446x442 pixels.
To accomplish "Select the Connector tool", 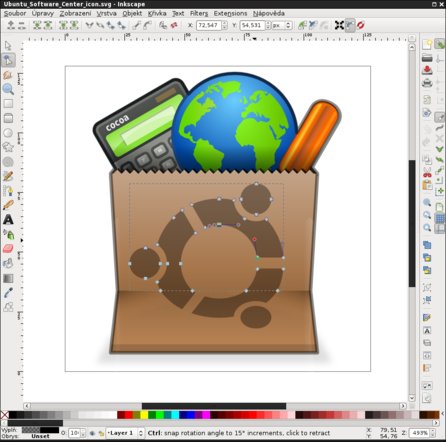I will [8, 307].
